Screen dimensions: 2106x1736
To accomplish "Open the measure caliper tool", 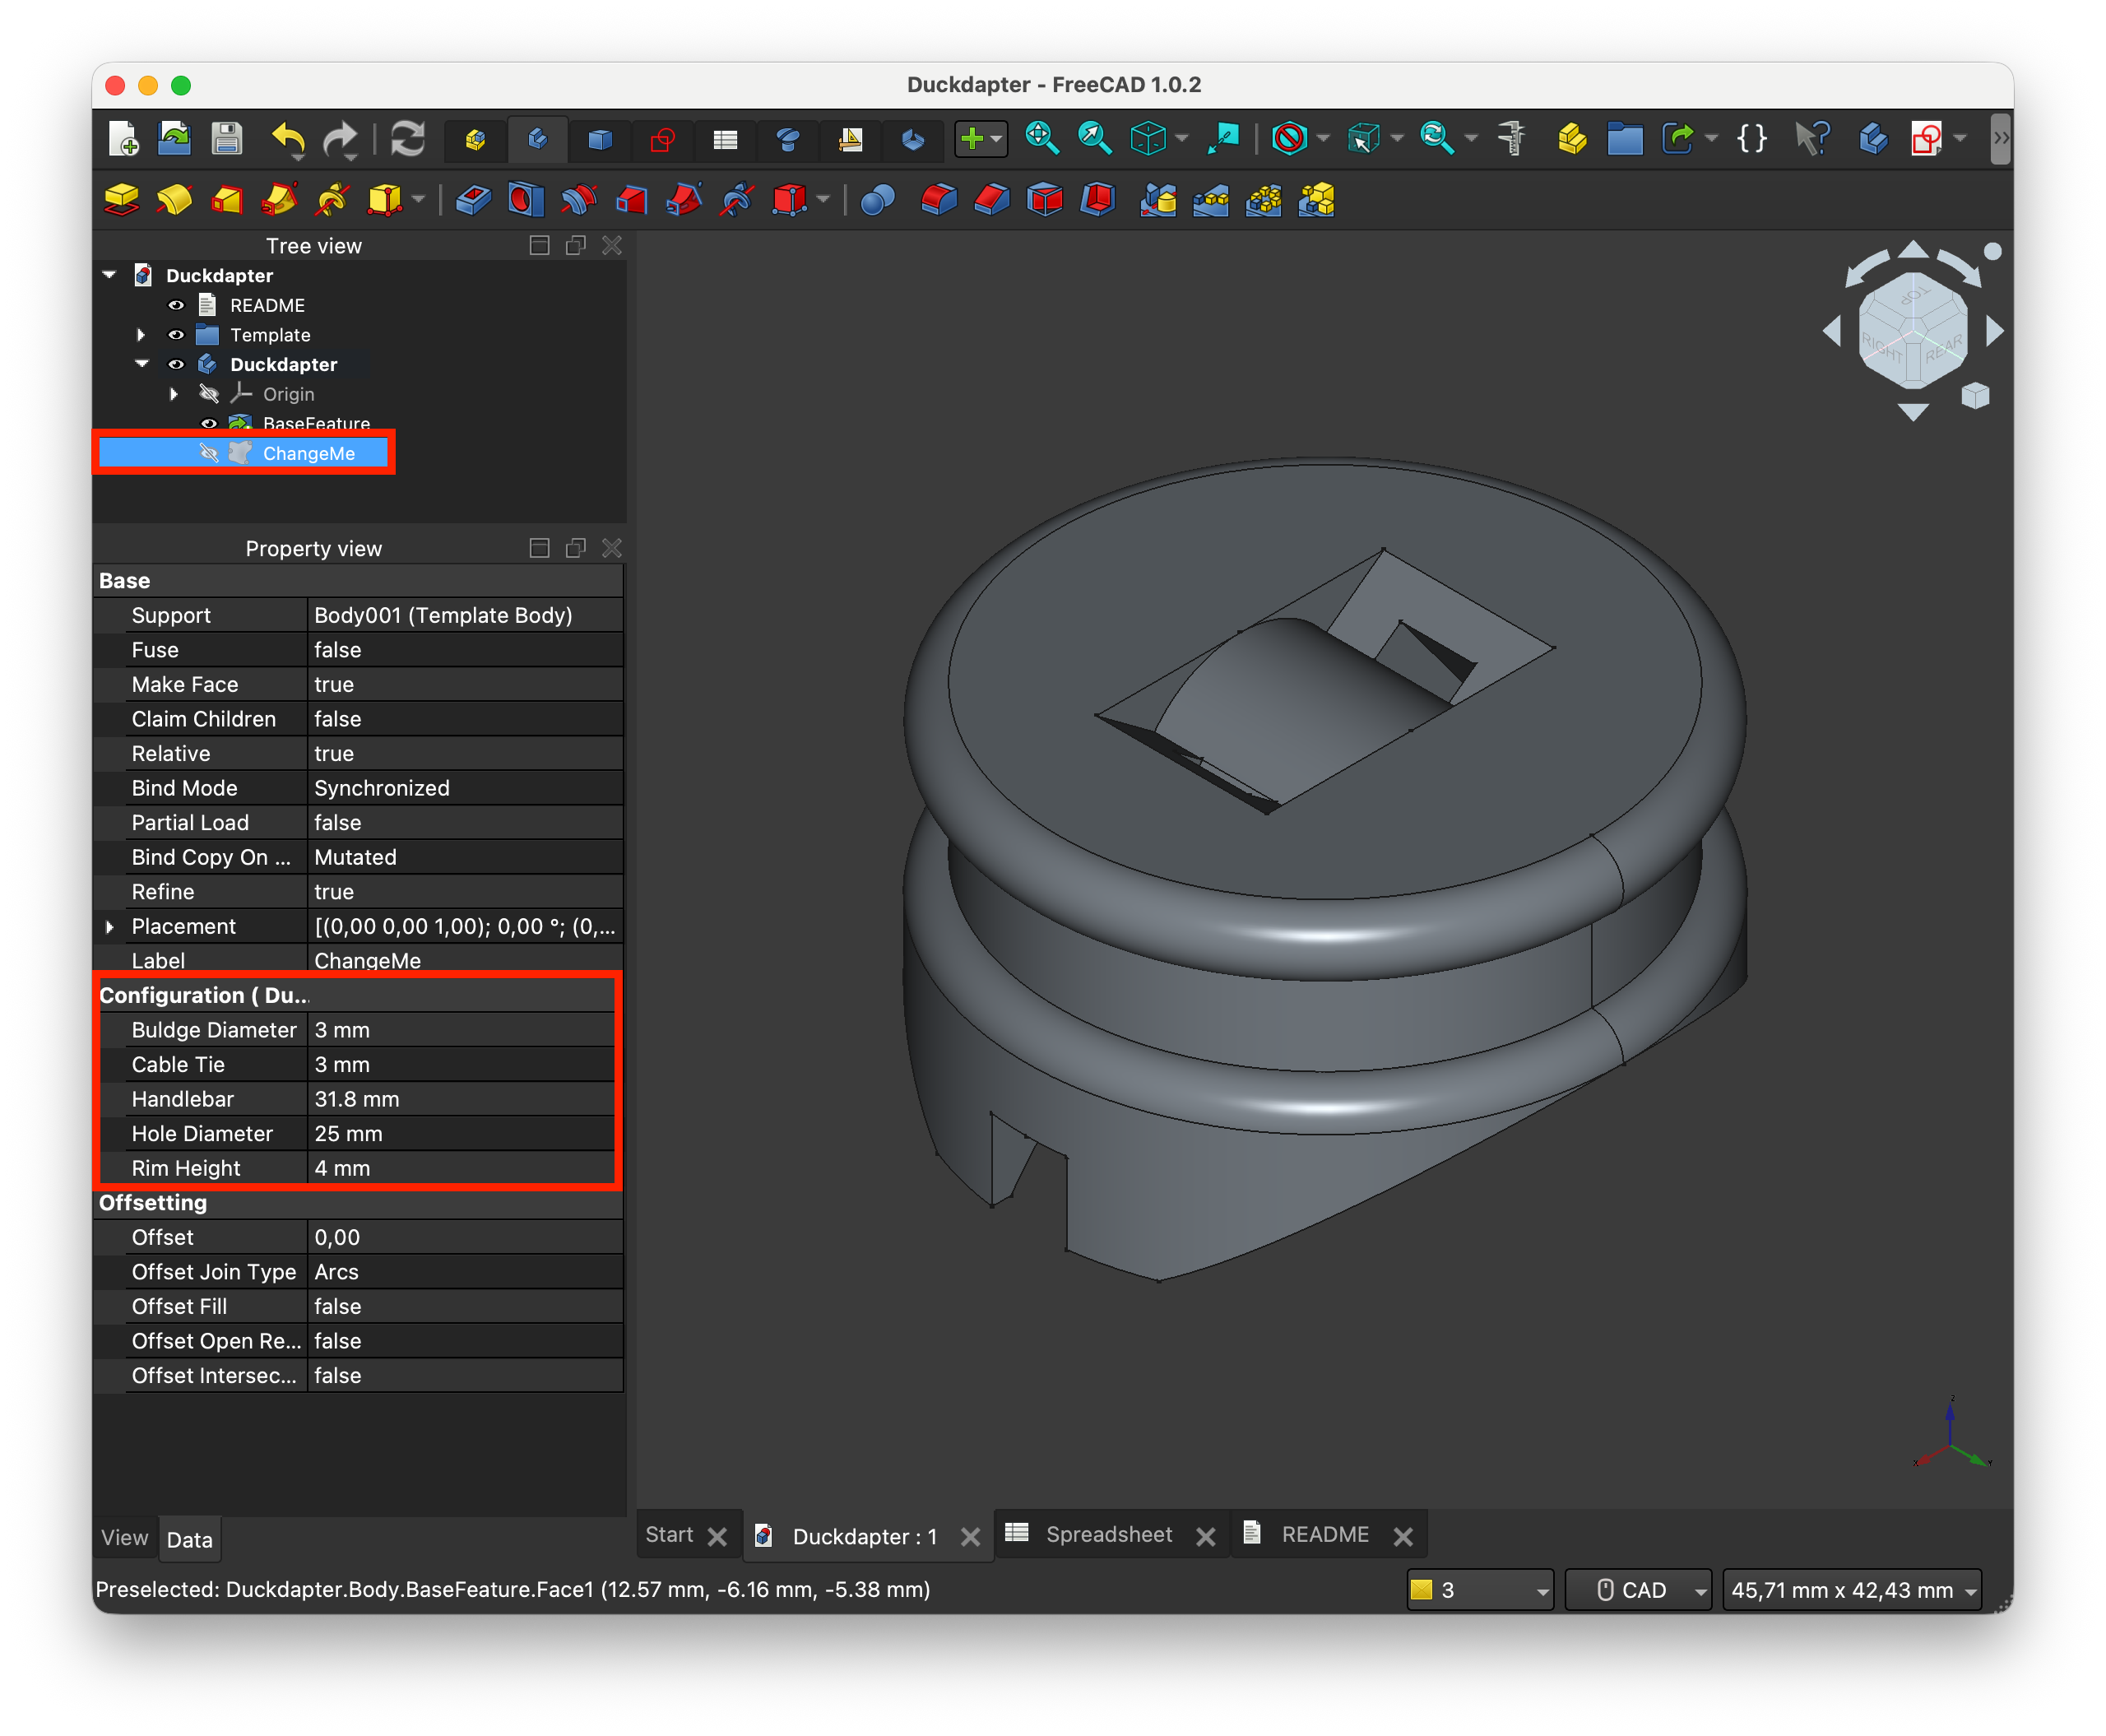I will [1511, 138].
